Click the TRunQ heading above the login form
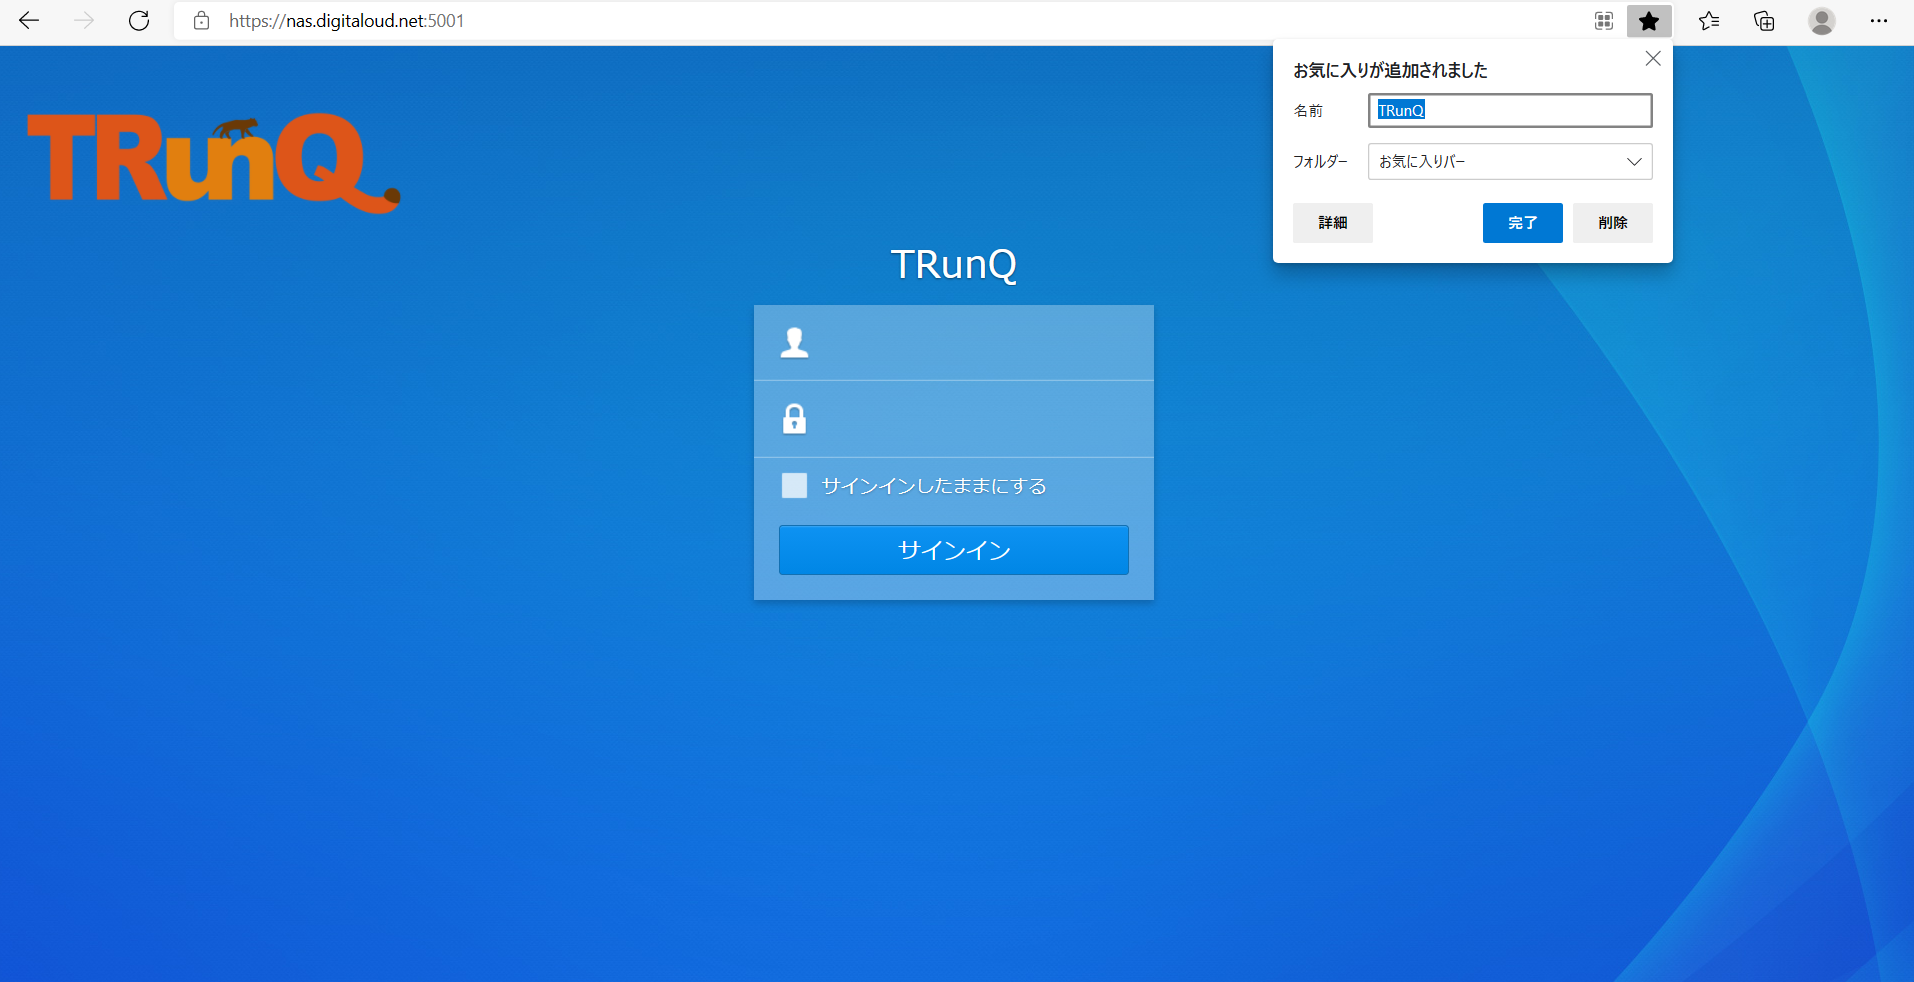 click(954, 265)
